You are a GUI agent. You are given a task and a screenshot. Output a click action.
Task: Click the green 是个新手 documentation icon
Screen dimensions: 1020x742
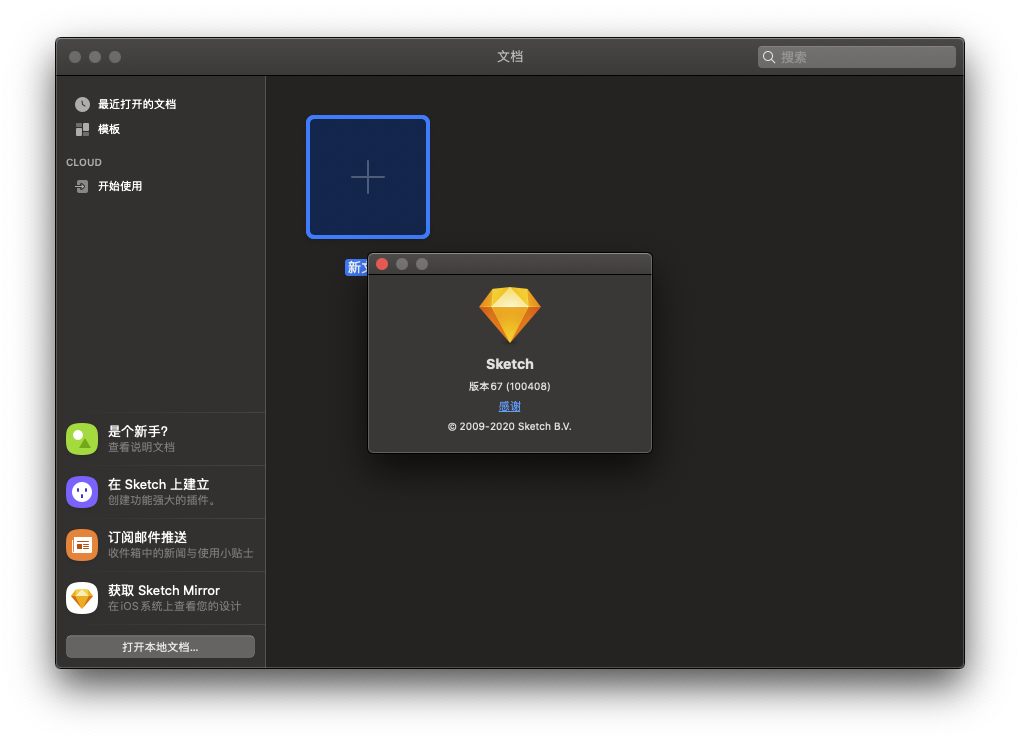click(82, 439)
